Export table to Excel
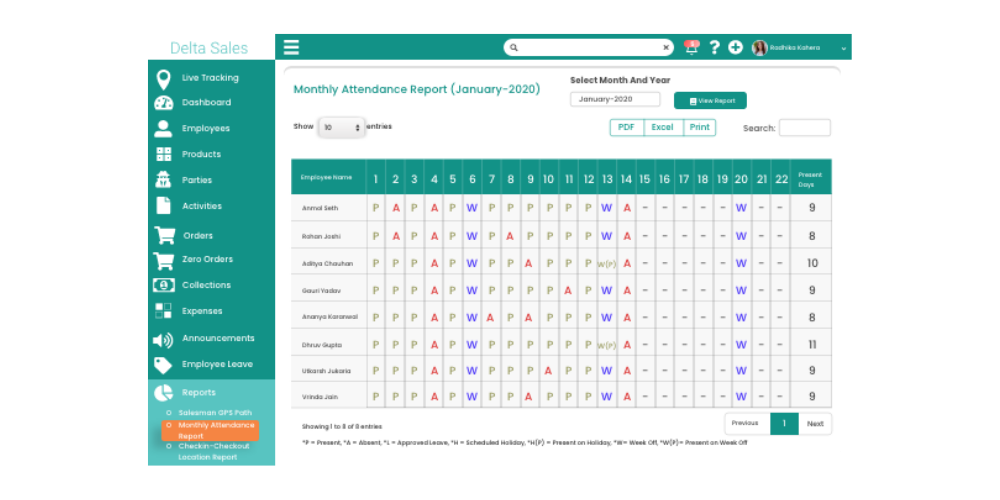 (663, 128)
